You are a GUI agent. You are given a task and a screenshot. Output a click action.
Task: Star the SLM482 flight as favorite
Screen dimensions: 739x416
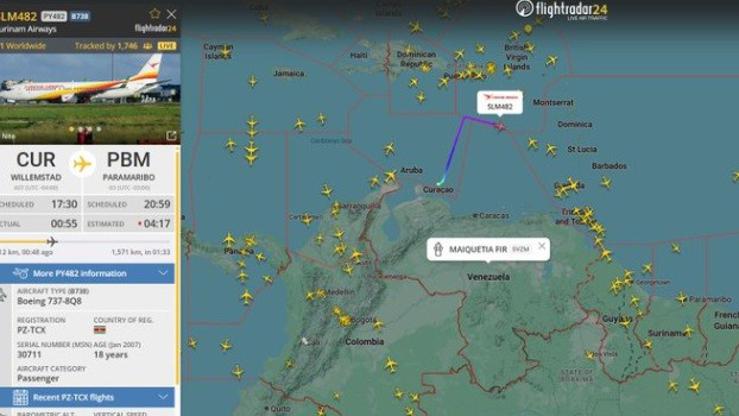tap(155, 14)
